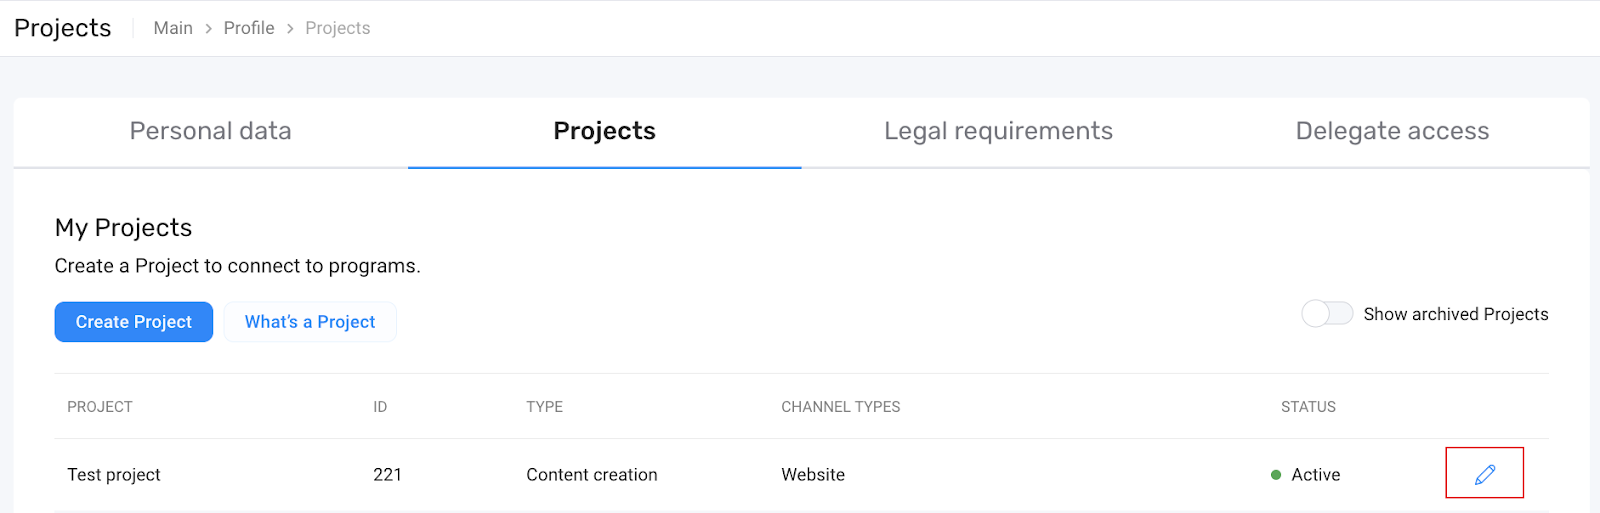Click the ID column header
1600x513 pixels.
[380, 407]
